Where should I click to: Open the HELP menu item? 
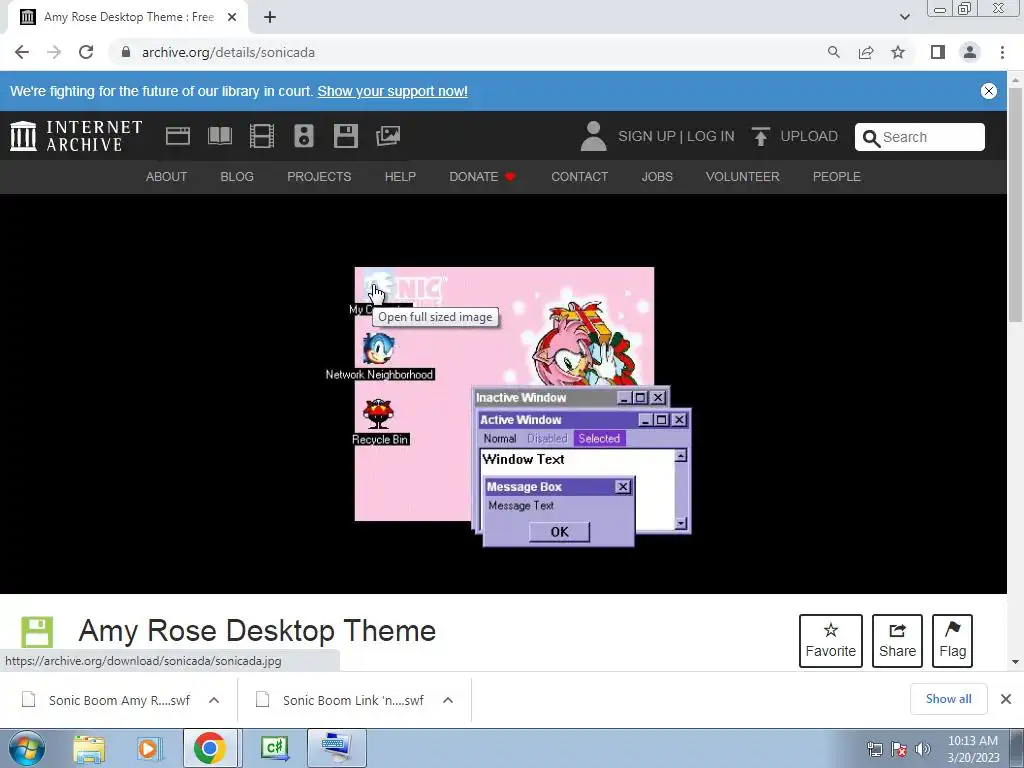click(x=400, y=176)
